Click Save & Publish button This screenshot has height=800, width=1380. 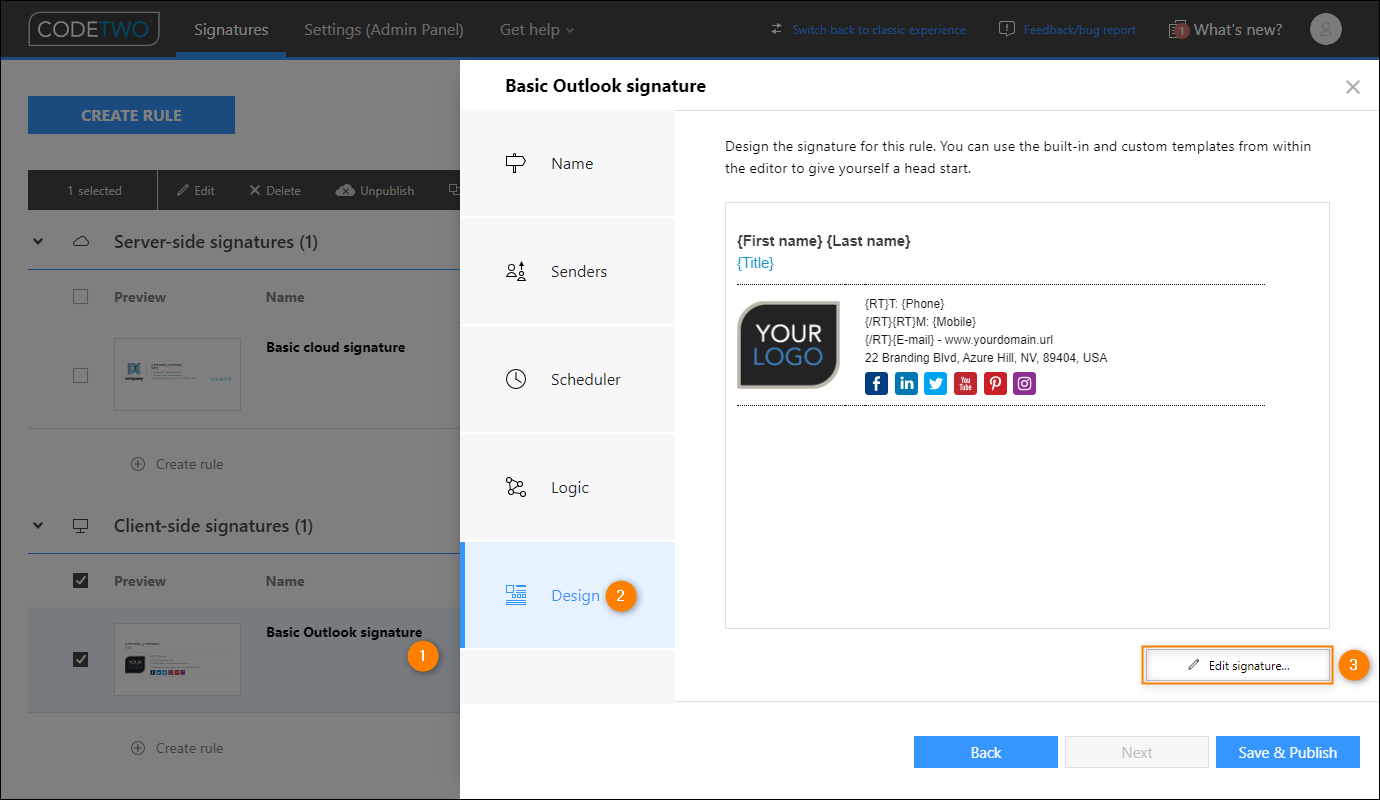[1288, 752]
